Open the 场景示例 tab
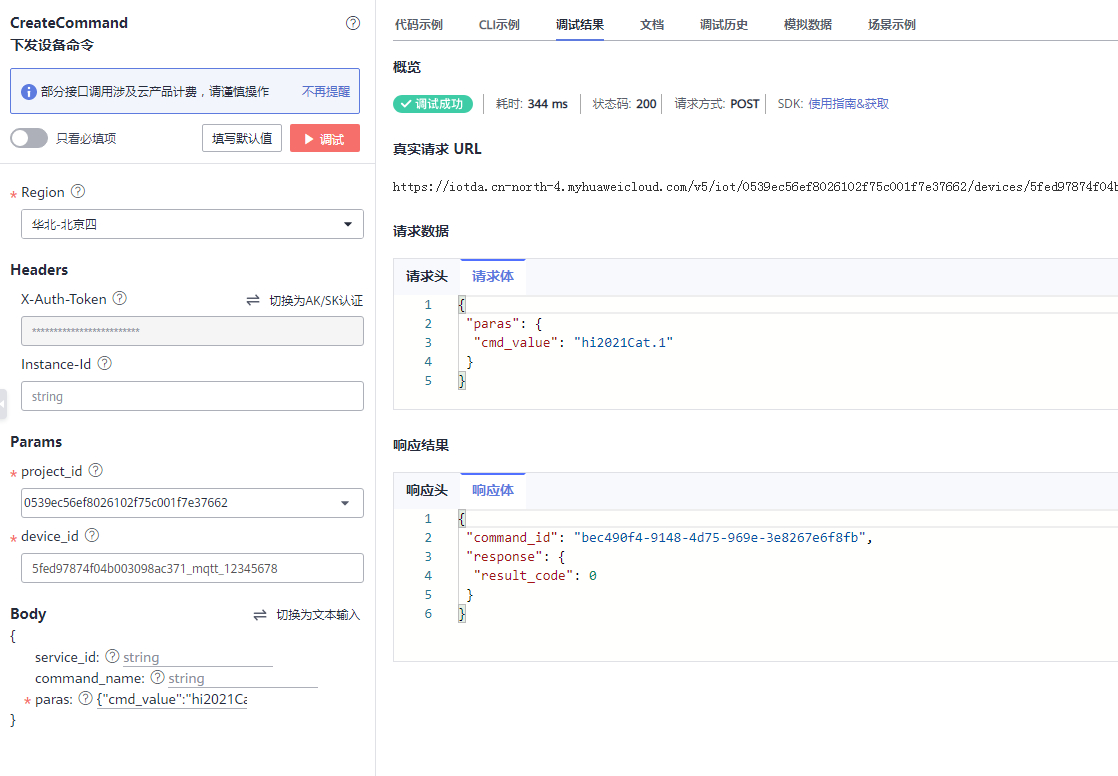Viewport: 1118px width, 776px height. tap(892, 24)
